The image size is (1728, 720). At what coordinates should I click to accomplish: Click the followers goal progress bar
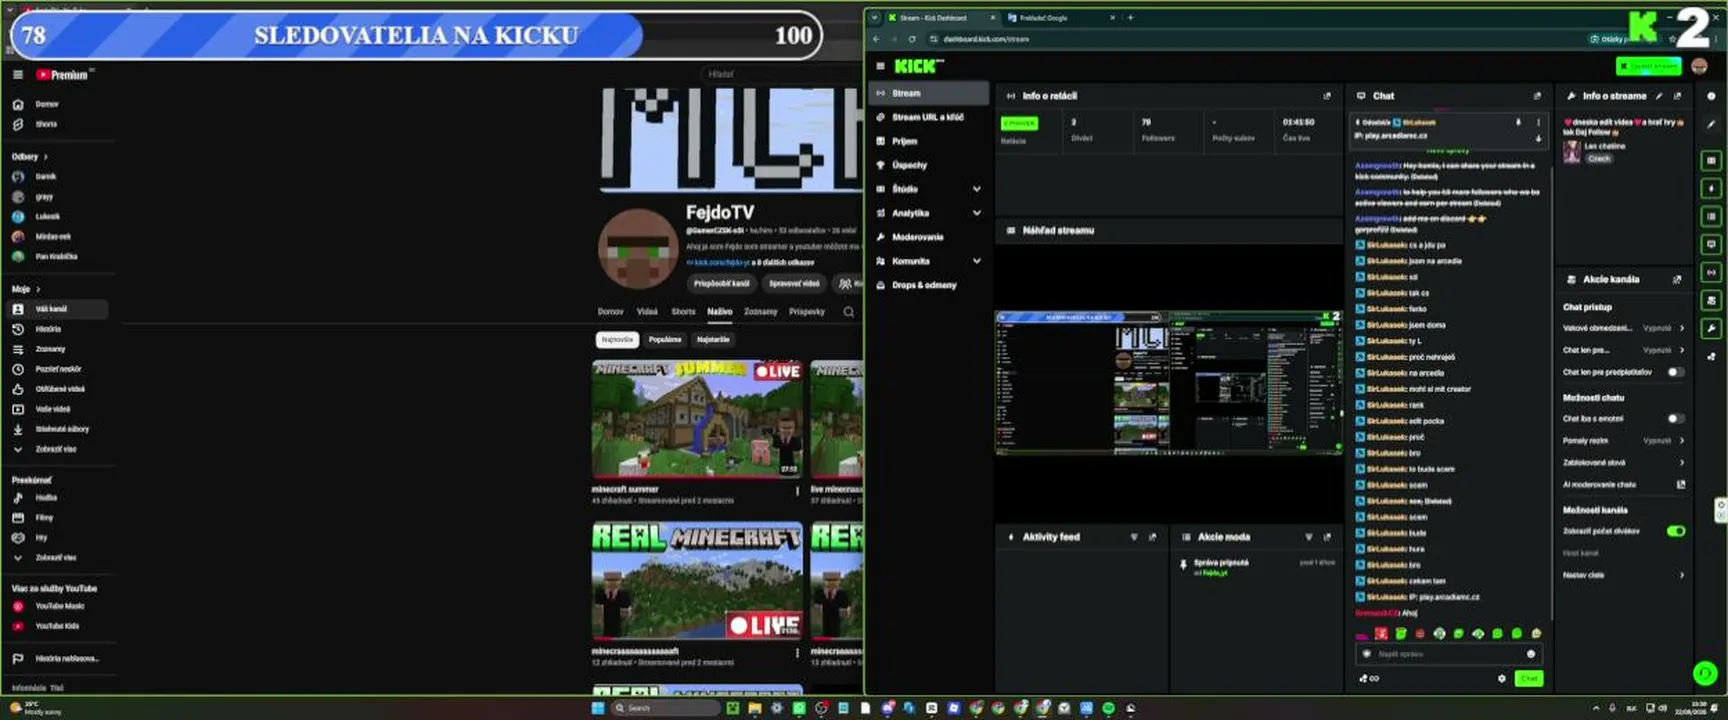[x=416, y=36]
